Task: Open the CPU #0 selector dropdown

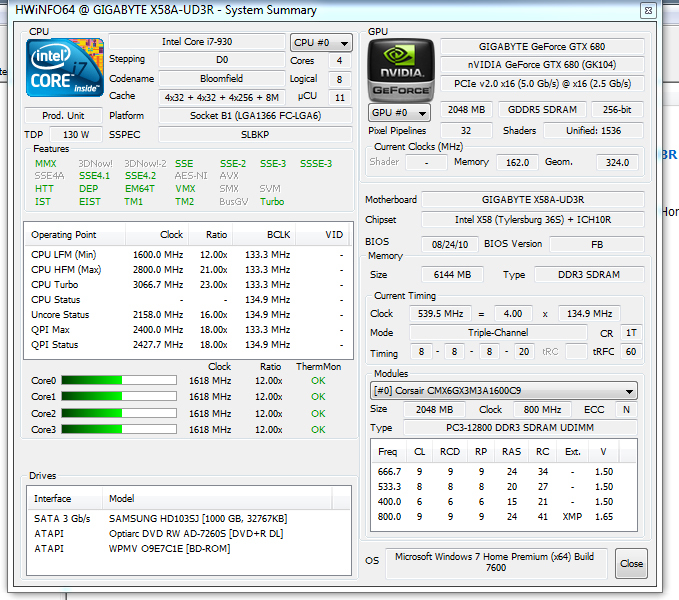Action: click(x=321, y=43)
